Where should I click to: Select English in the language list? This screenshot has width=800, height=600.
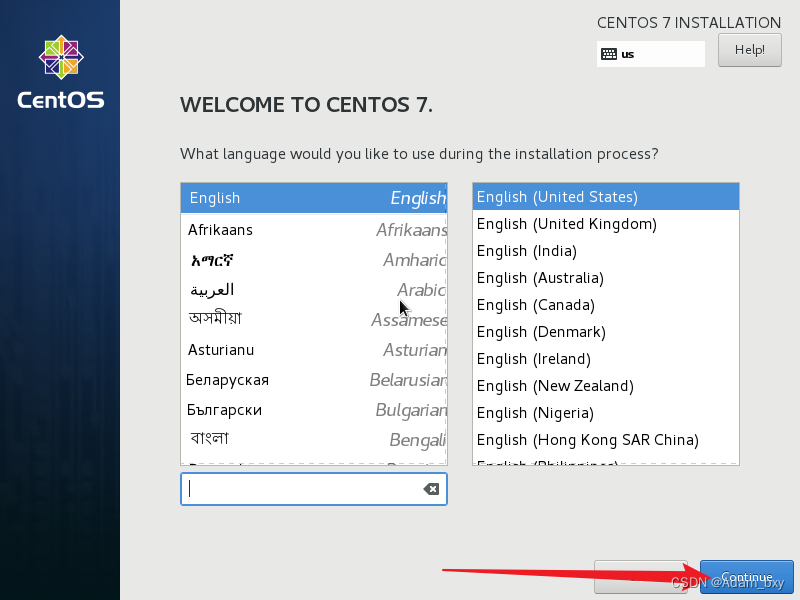coord(314,198)
